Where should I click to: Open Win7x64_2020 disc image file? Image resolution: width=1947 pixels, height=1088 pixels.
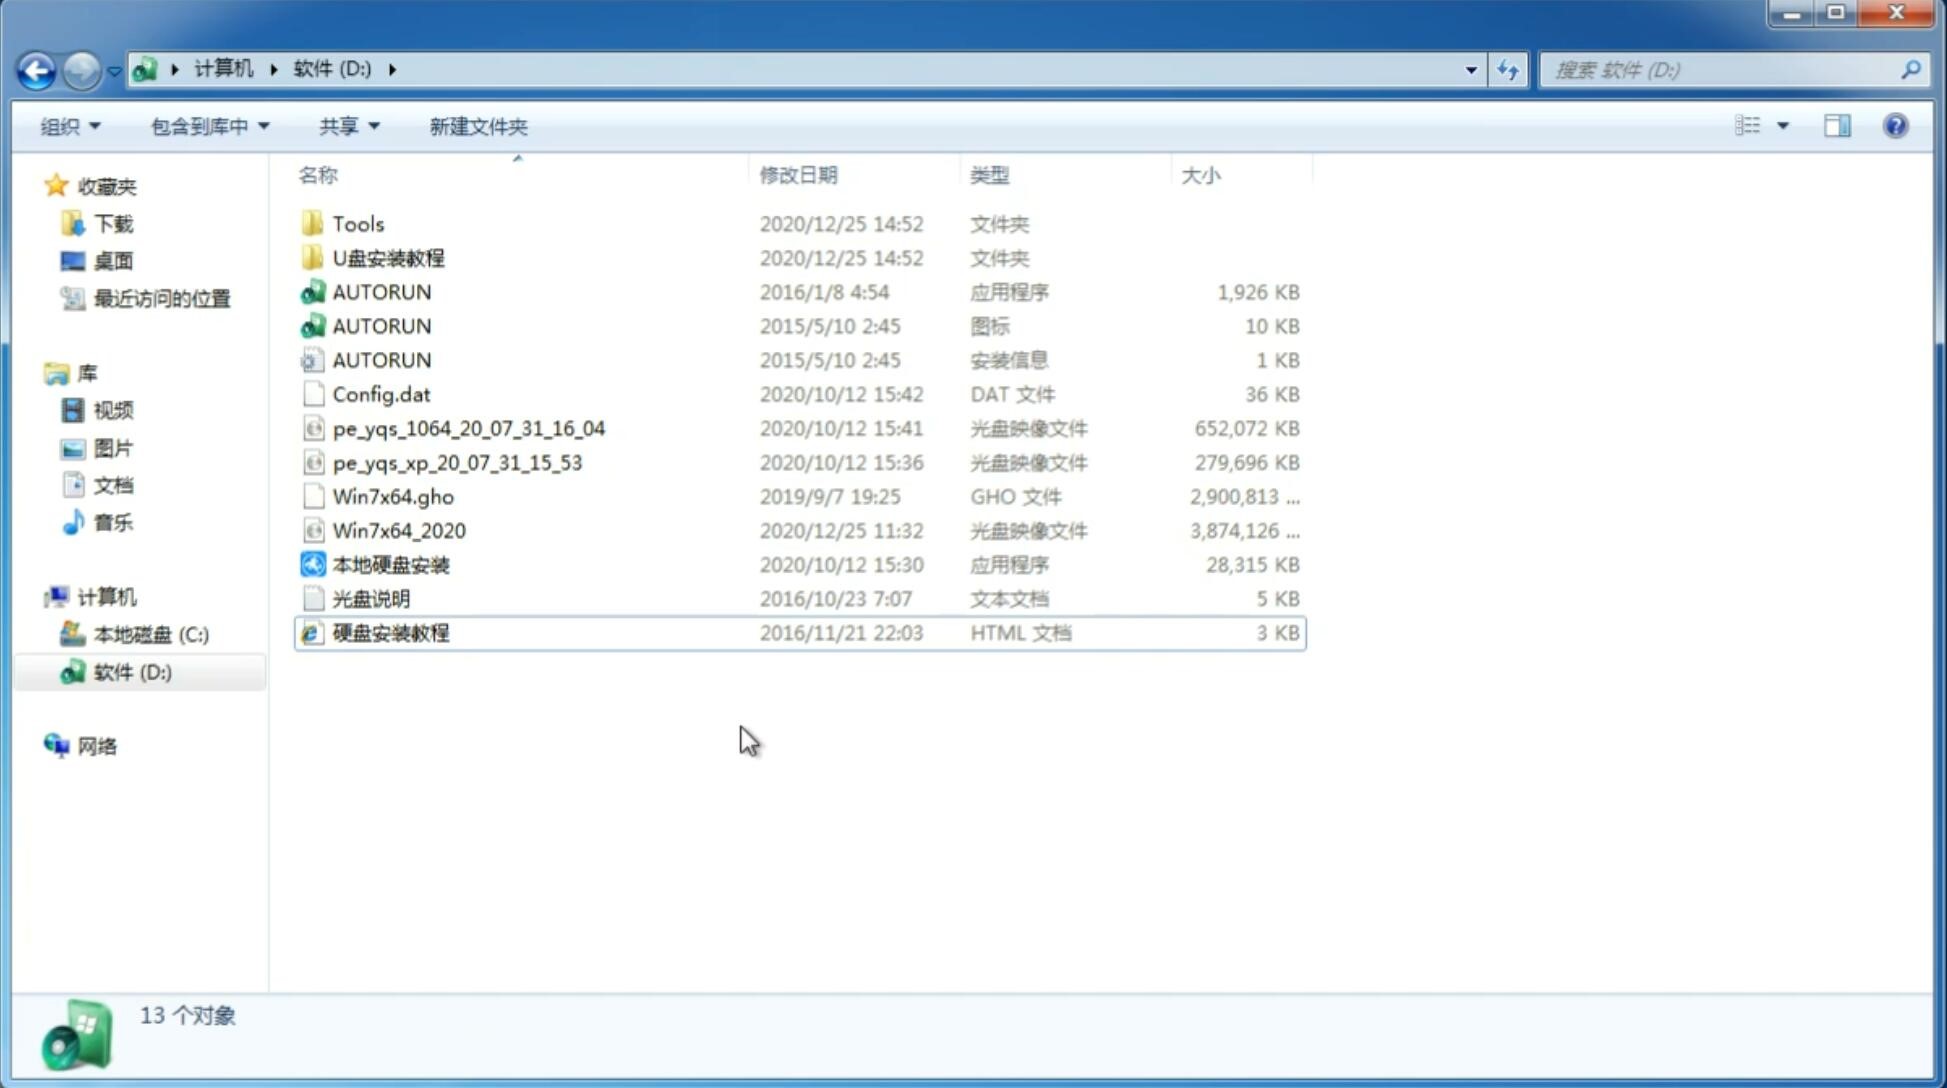pyautogui.click(x=398, y=531)
